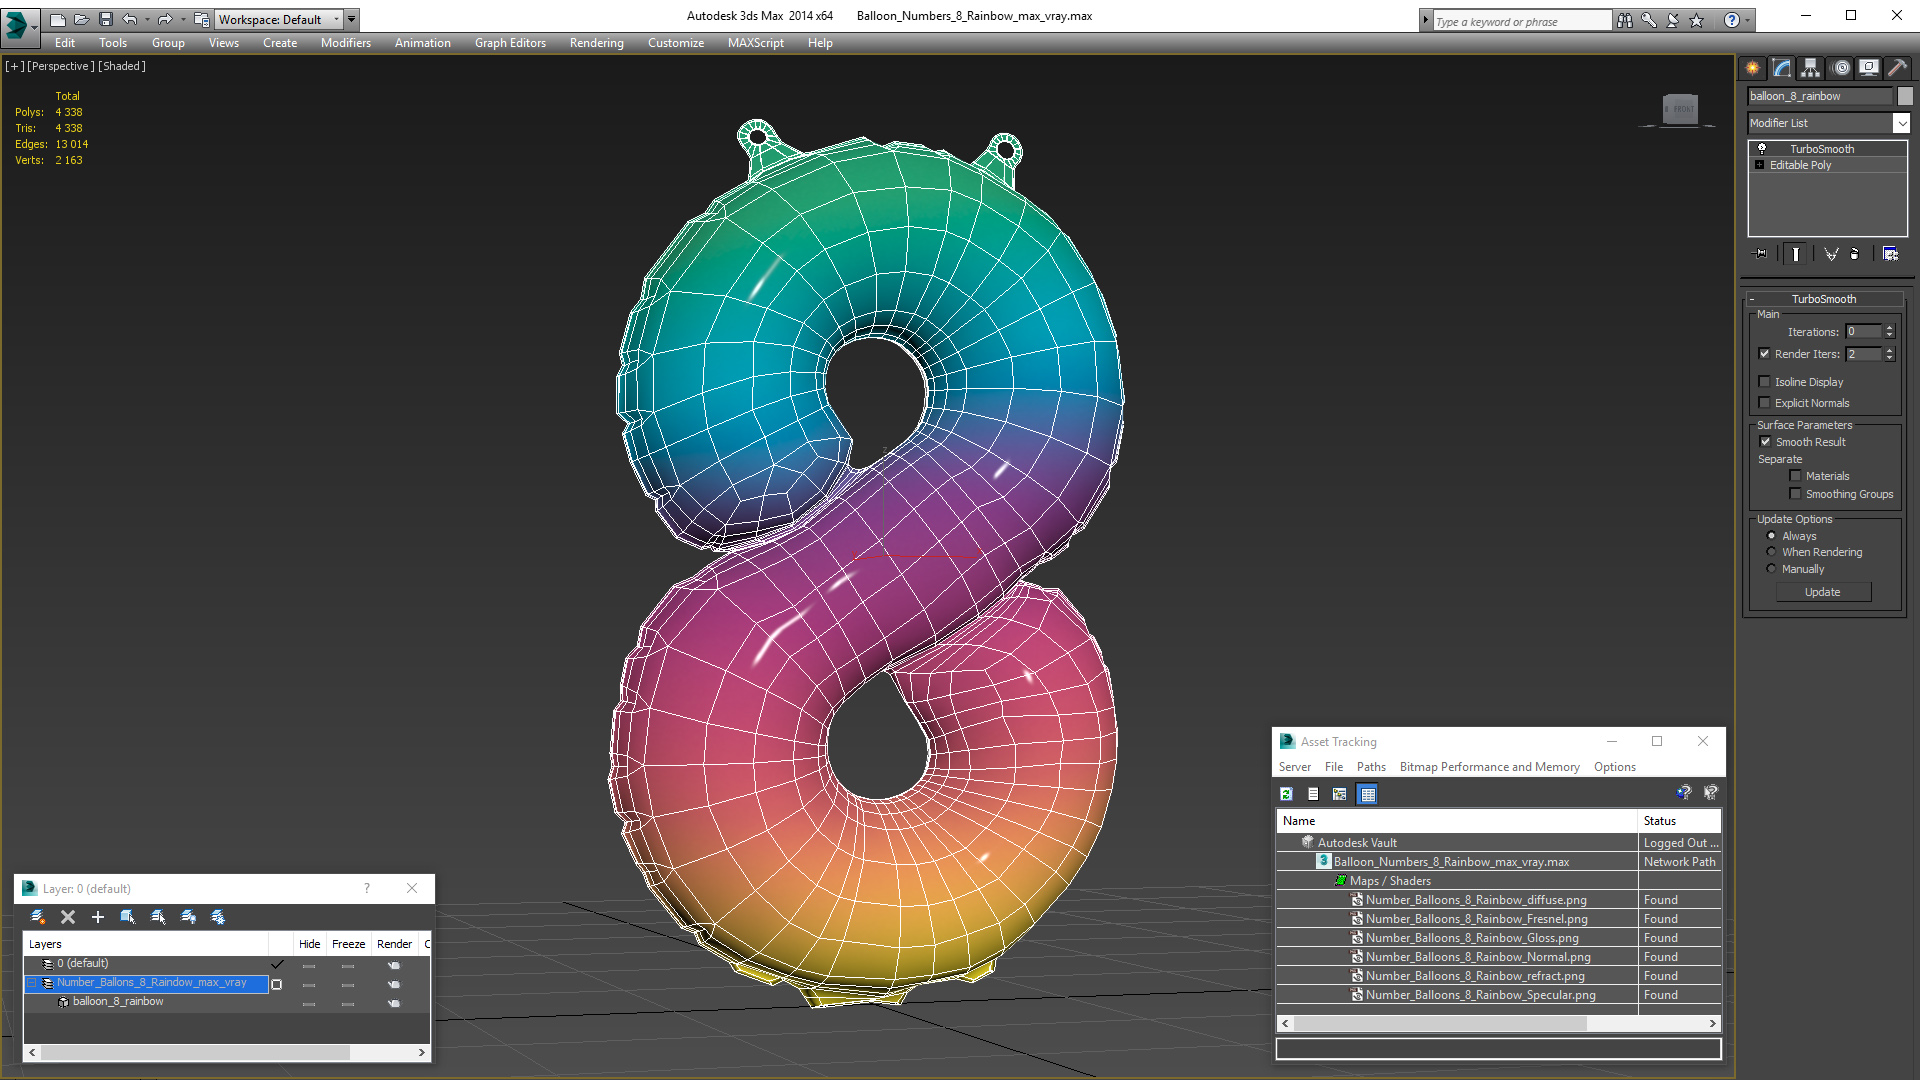This screenshot has width=1920, height=1080.
Task: Enable Explicit Normals checkbox
Action: click(1765, 403)
